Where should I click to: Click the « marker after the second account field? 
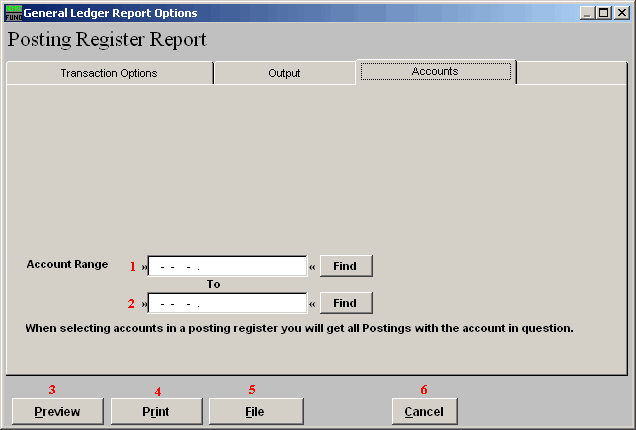(x=311, y=304)
